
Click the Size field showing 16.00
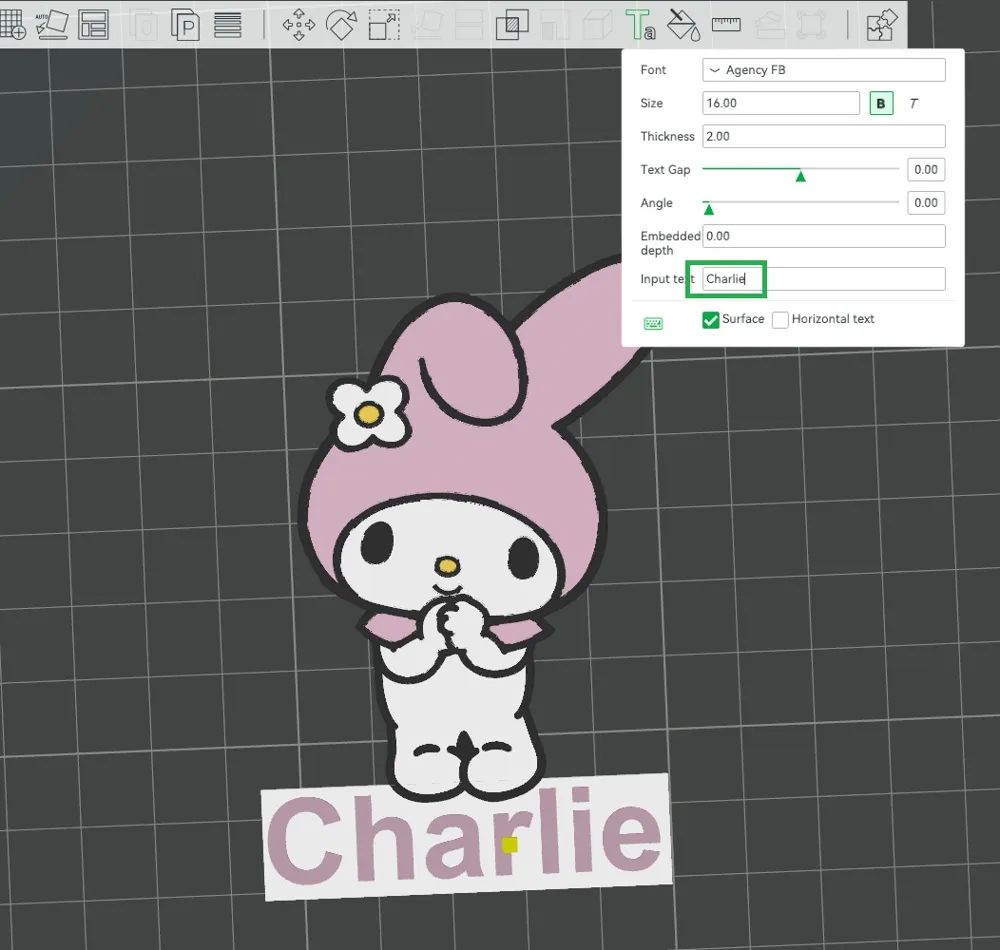[781, 103]
